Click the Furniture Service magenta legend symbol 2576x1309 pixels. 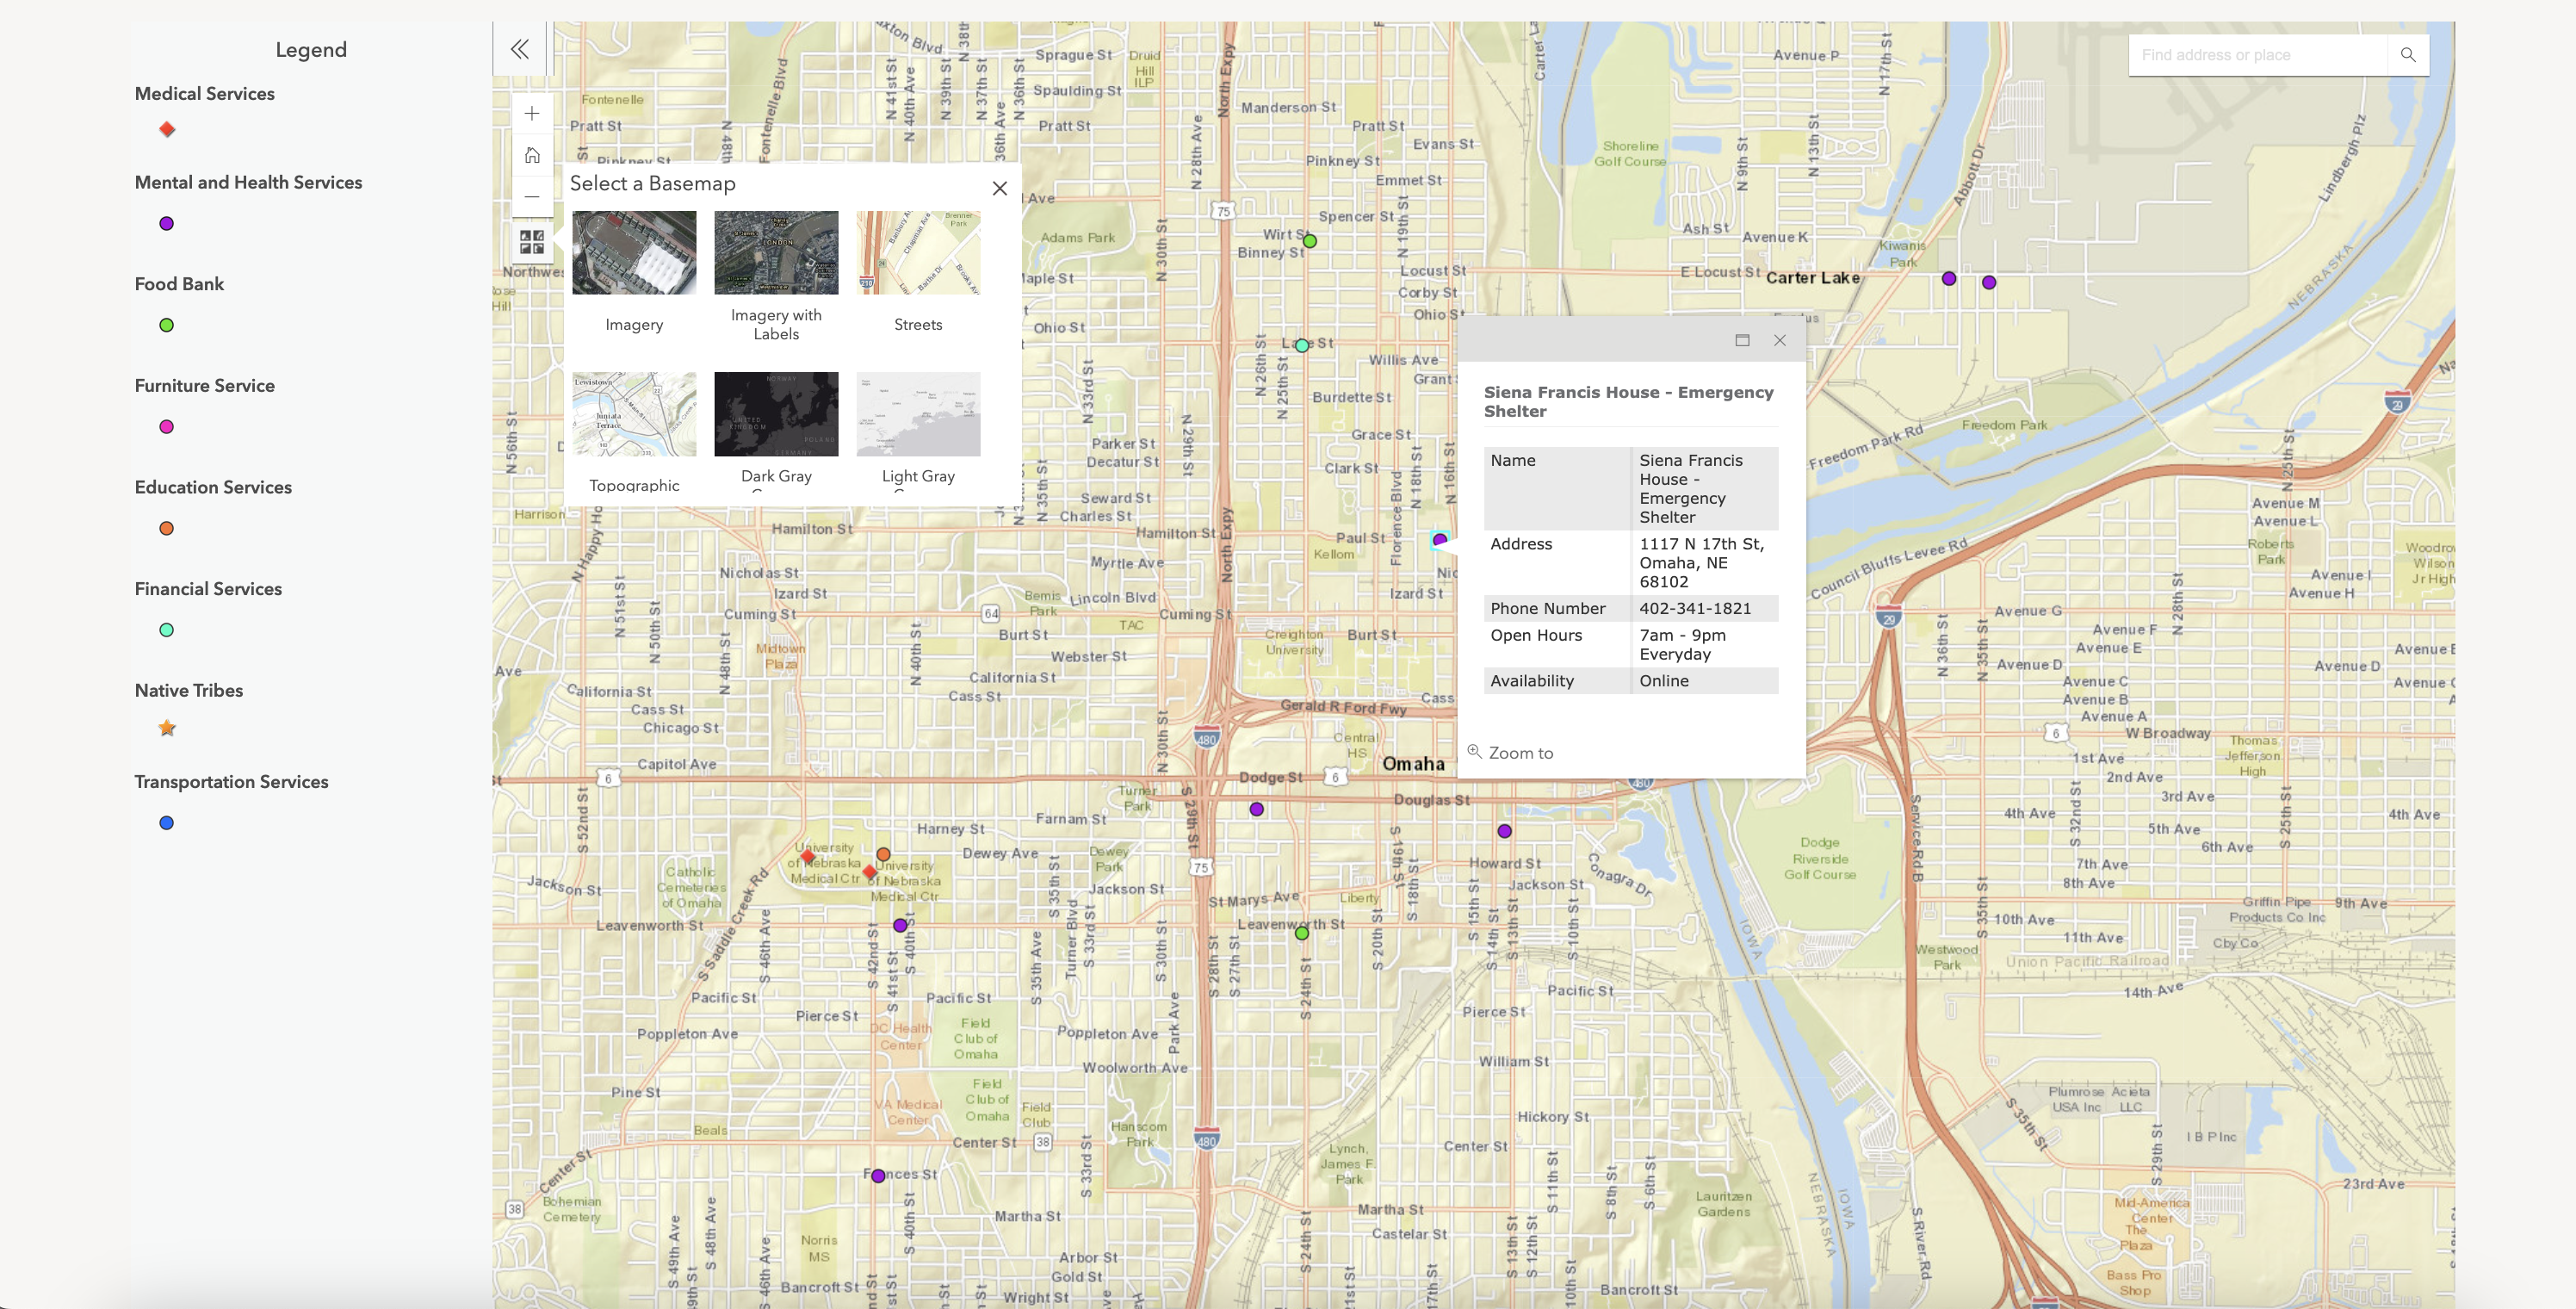[x=167, y=427]
